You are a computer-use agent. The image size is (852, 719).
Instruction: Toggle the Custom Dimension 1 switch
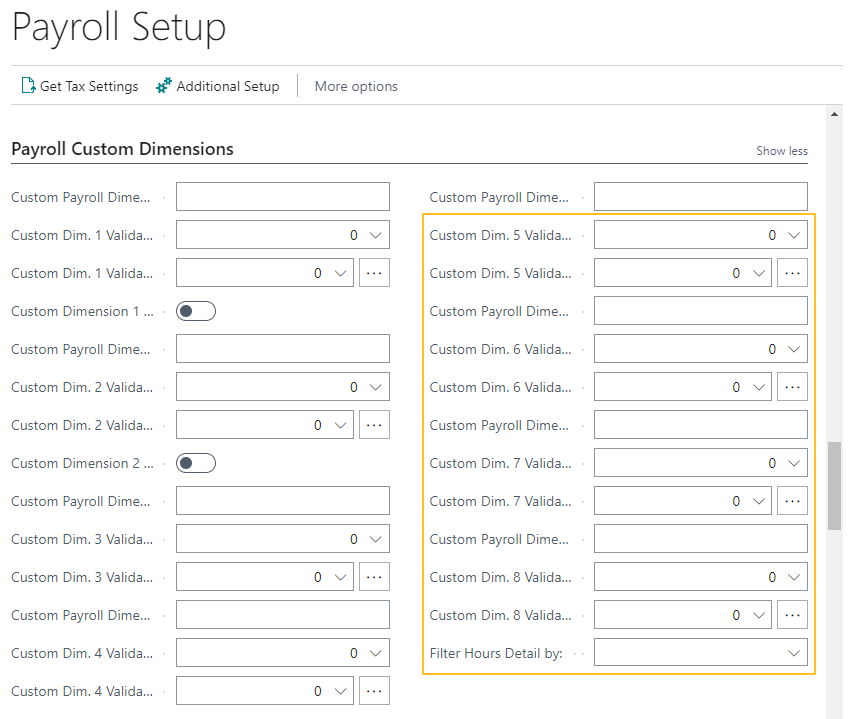(196, 311)
